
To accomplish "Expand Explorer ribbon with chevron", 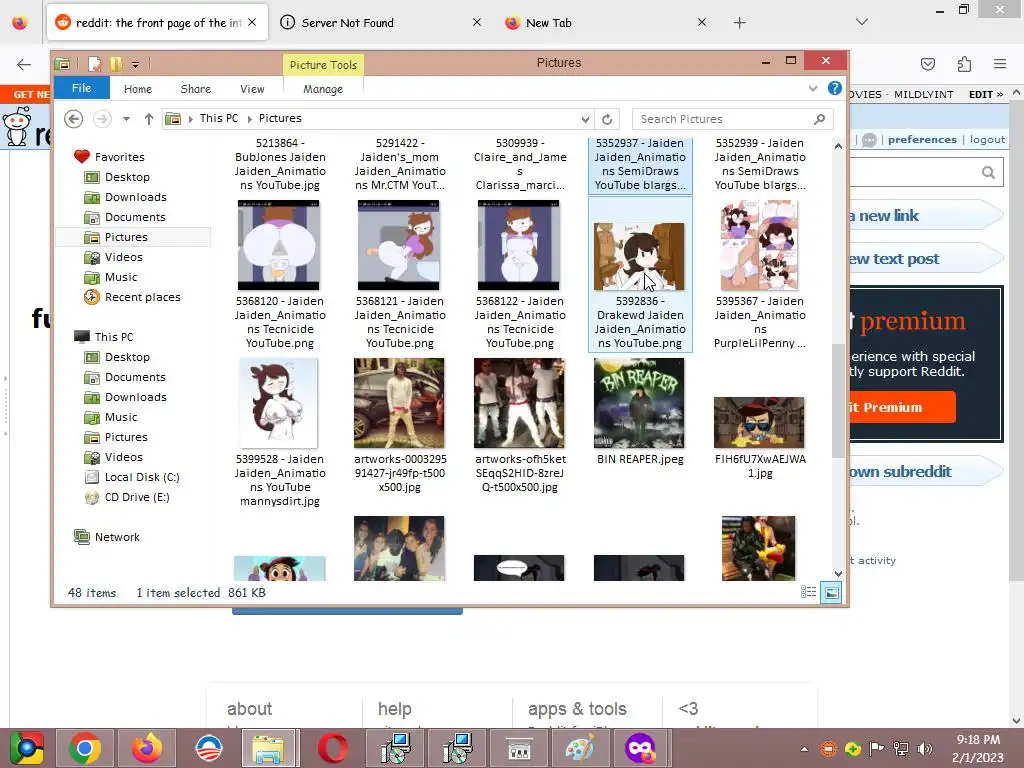I will (812, 88).
